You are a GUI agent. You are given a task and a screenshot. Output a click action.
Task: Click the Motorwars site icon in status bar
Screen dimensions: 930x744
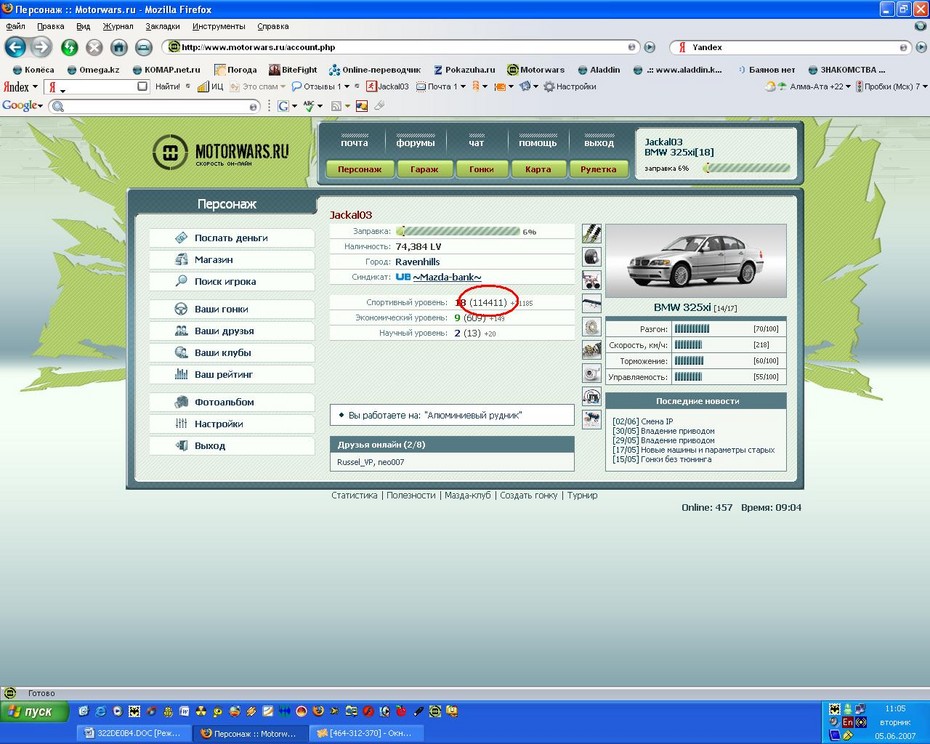coord(9,693)
